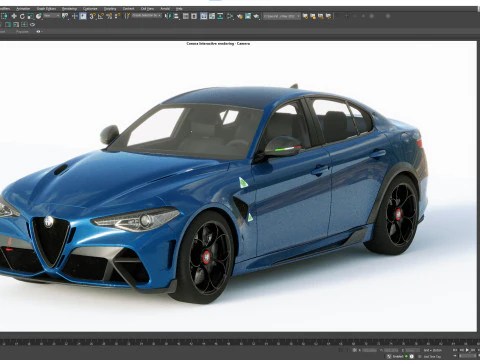480x360 pixels.
Task: Open the Civil View menu
Action: click(147, 9)
